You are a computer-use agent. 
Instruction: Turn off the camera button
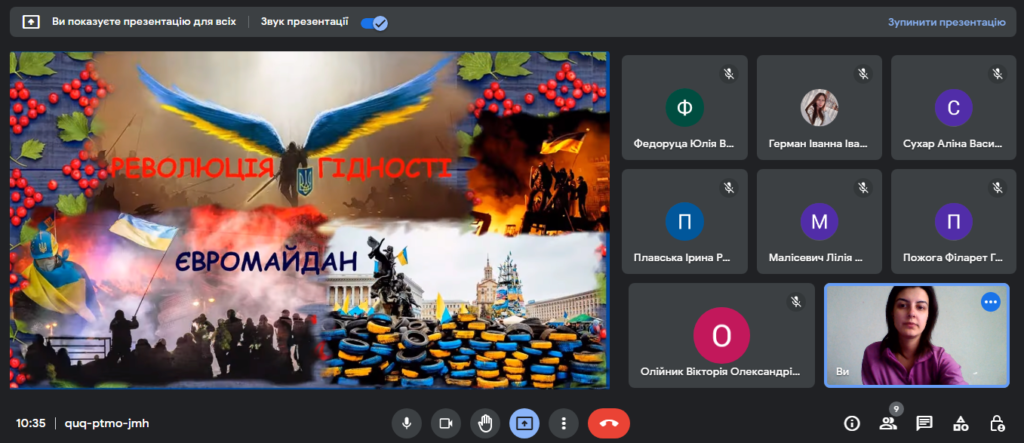446,423
